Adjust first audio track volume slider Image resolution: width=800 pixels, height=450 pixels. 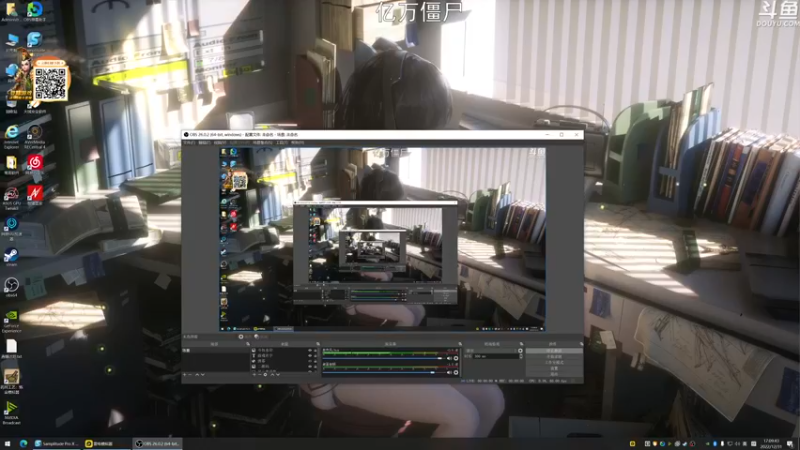[x=384, y=358]
